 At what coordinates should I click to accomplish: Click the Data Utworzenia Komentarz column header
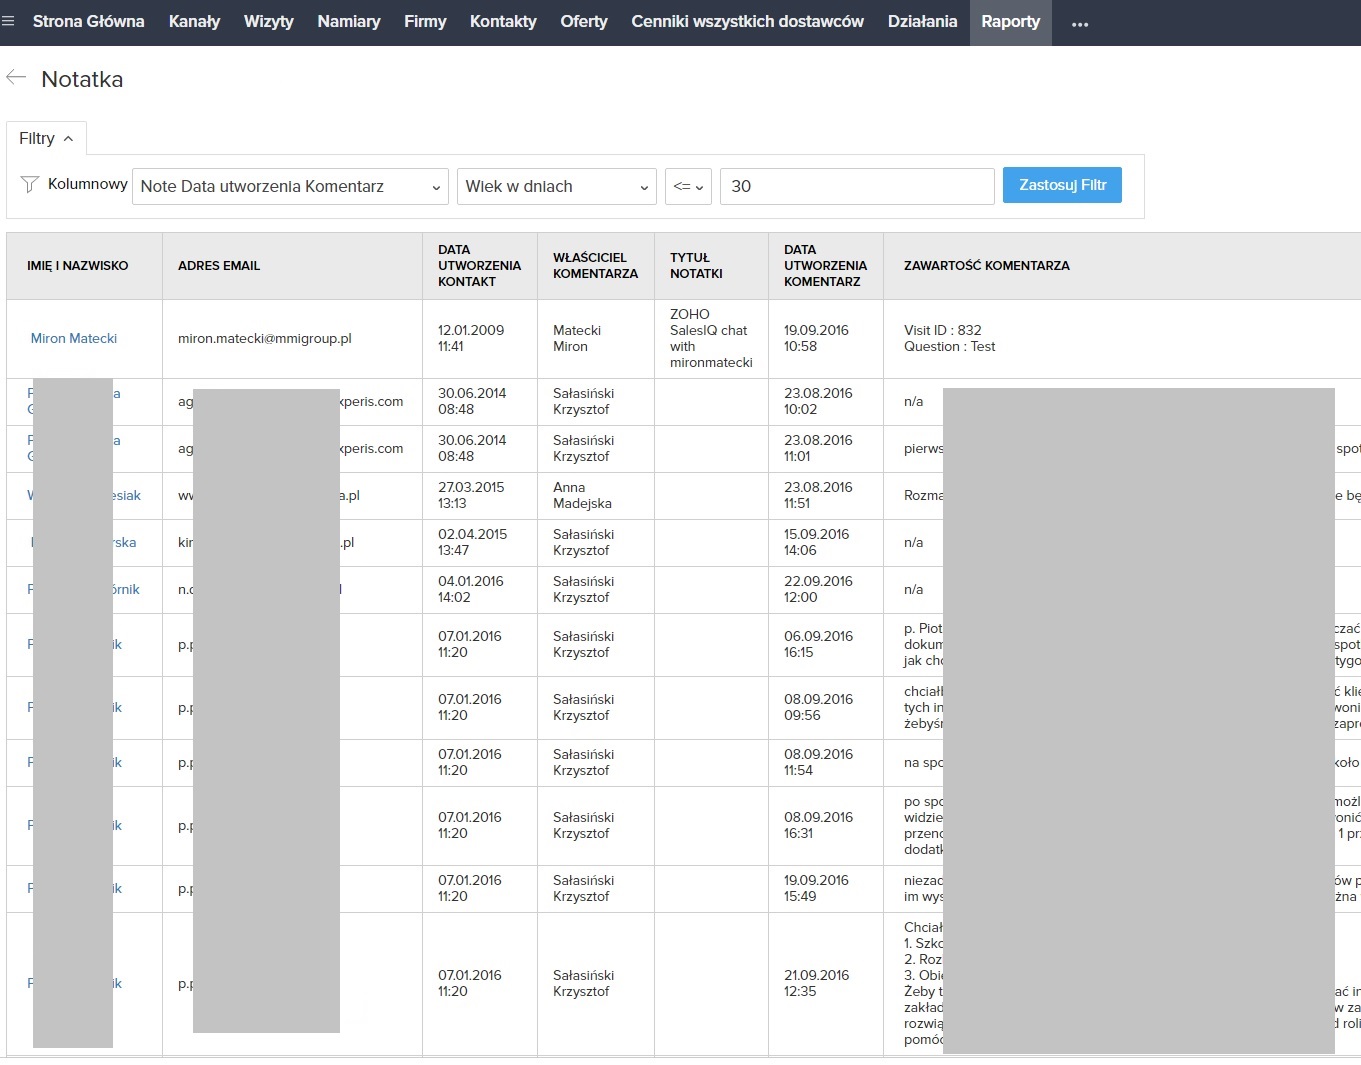(x=825, y=266)
